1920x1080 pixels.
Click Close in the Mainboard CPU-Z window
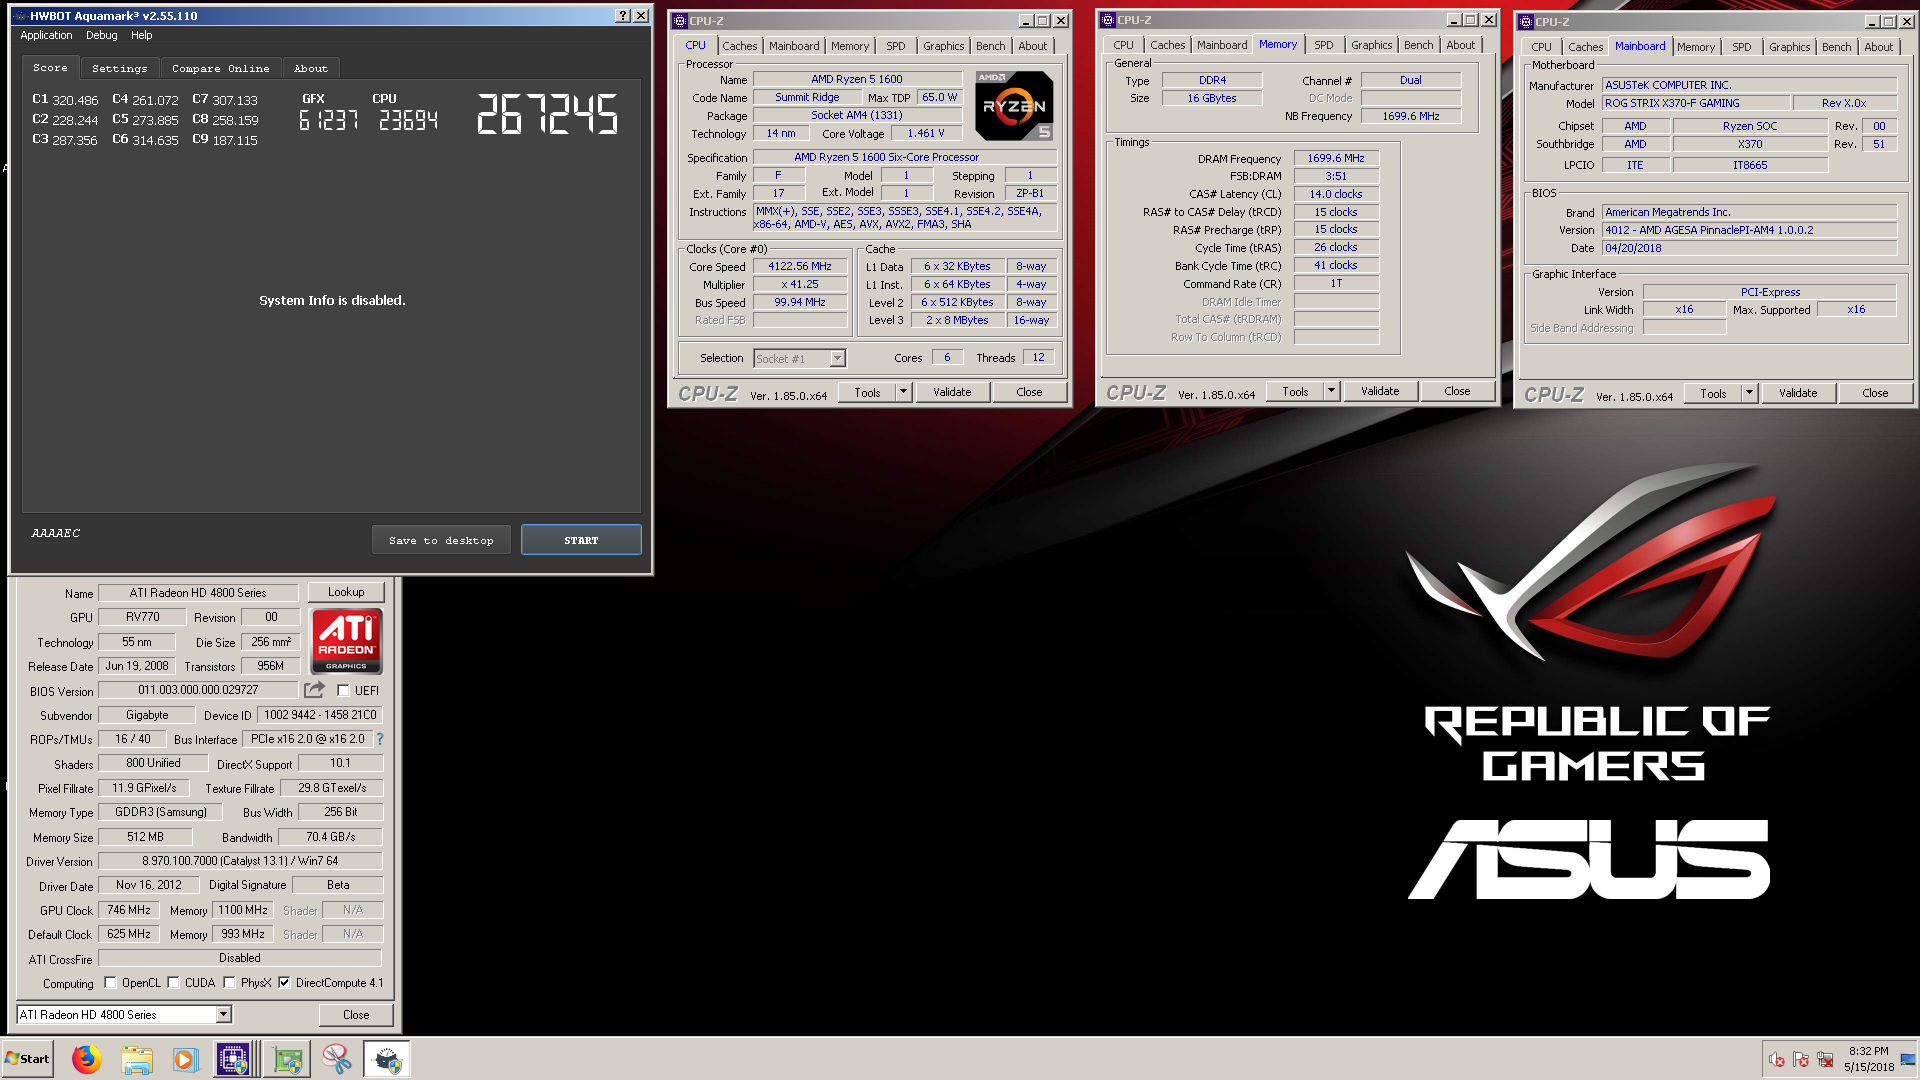point(1875,393)
